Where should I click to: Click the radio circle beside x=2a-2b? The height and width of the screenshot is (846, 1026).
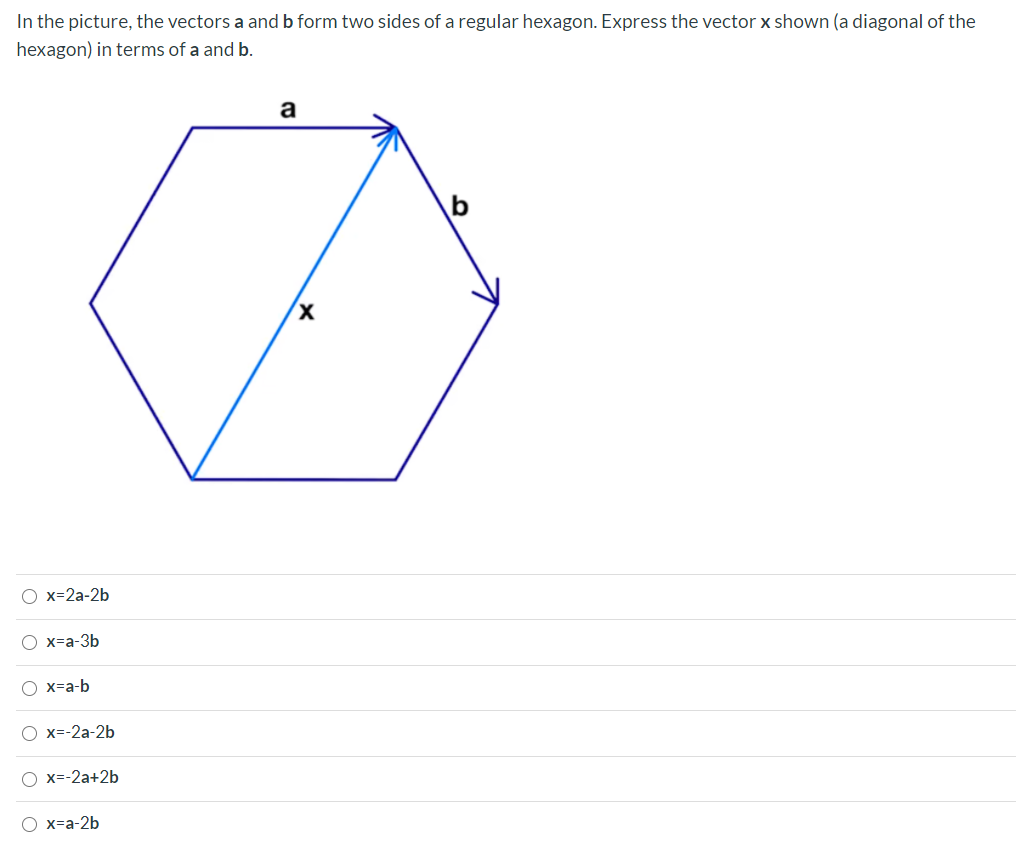pos(30,596)
